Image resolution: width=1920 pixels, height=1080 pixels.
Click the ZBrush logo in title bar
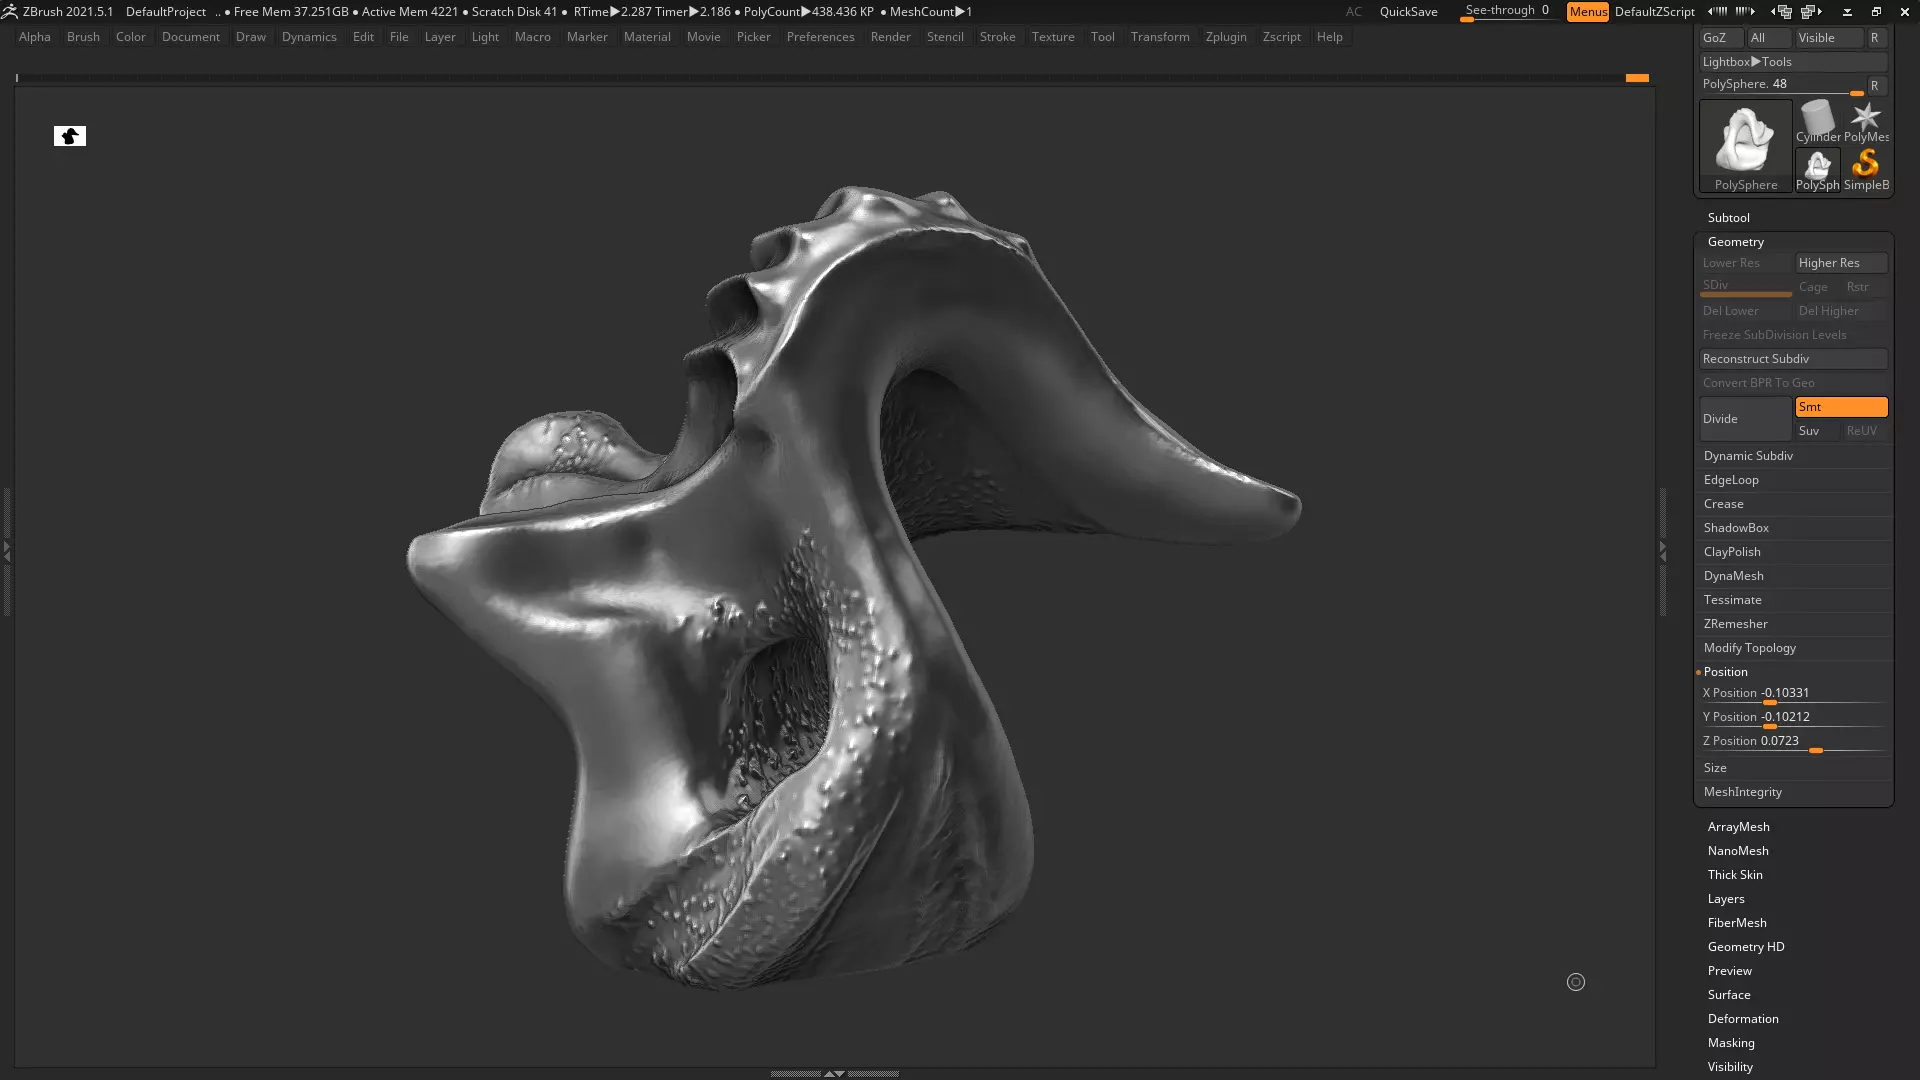pyautogui.click(x=10, y=11)
